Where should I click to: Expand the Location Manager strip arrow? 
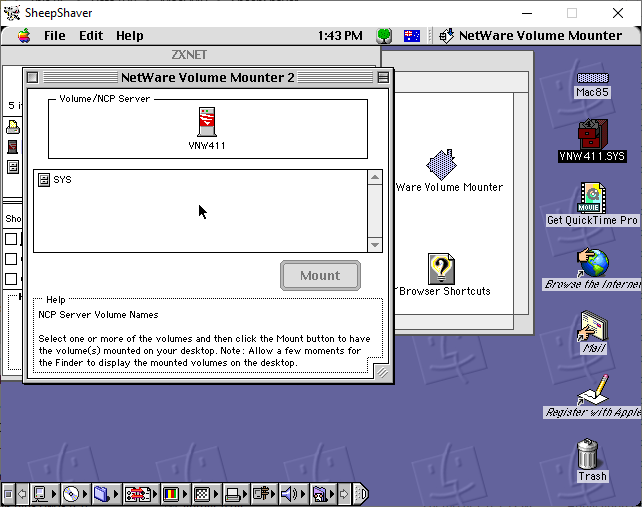(155, 494)
